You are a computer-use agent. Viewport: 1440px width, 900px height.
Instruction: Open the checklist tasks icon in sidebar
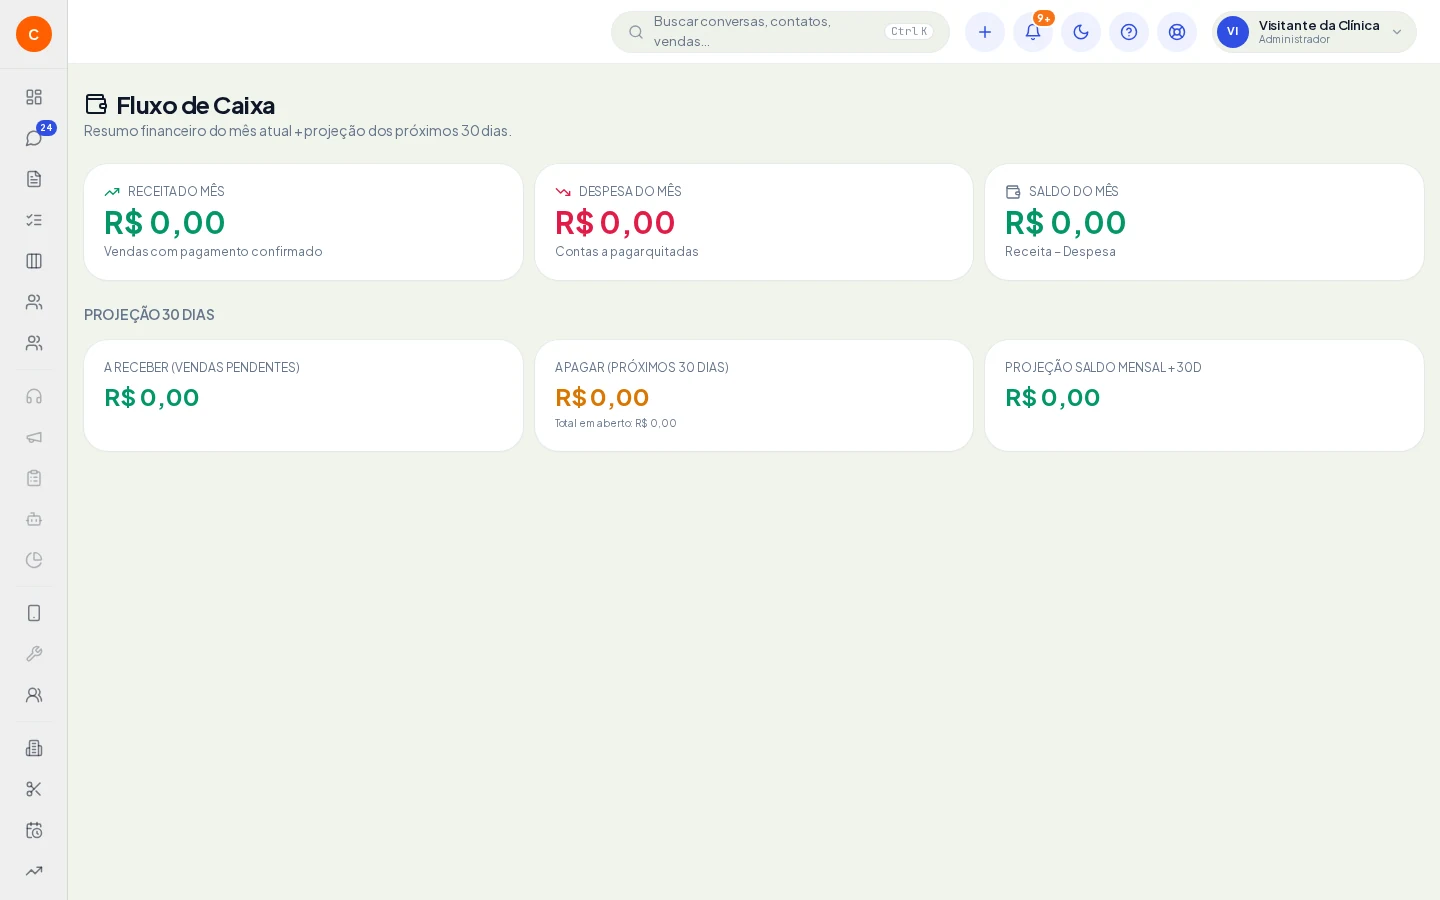pos(34,220)
